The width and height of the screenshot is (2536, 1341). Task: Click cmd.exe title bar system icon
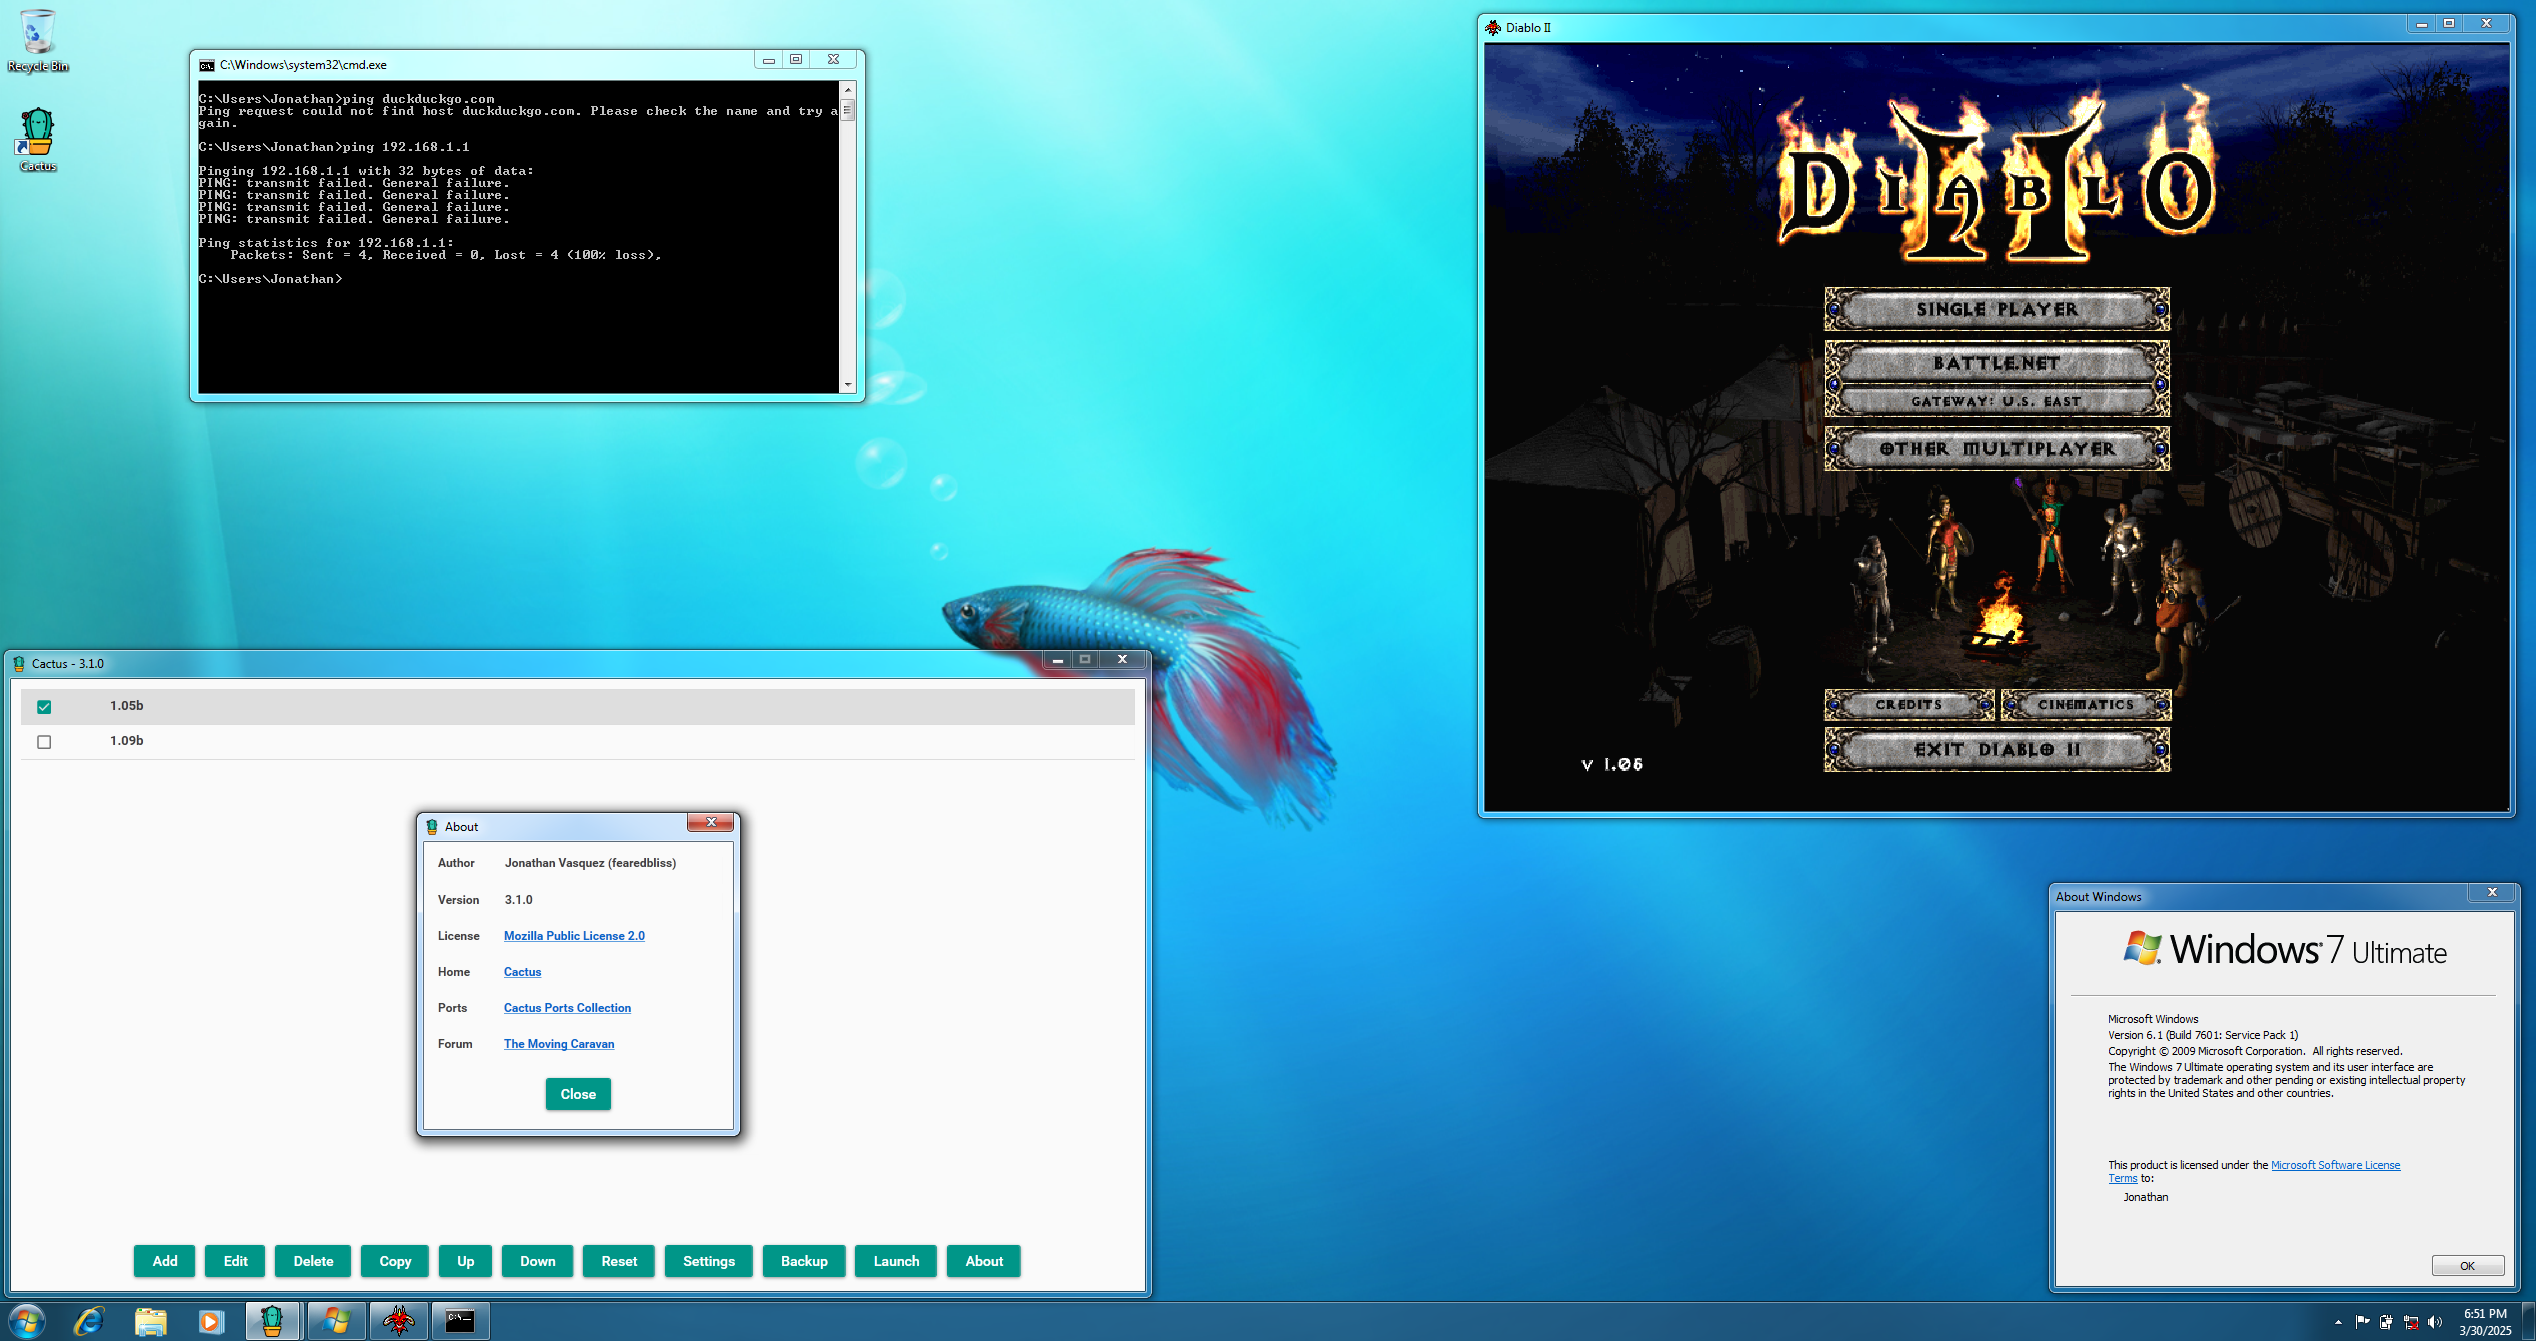click(207, 65)
